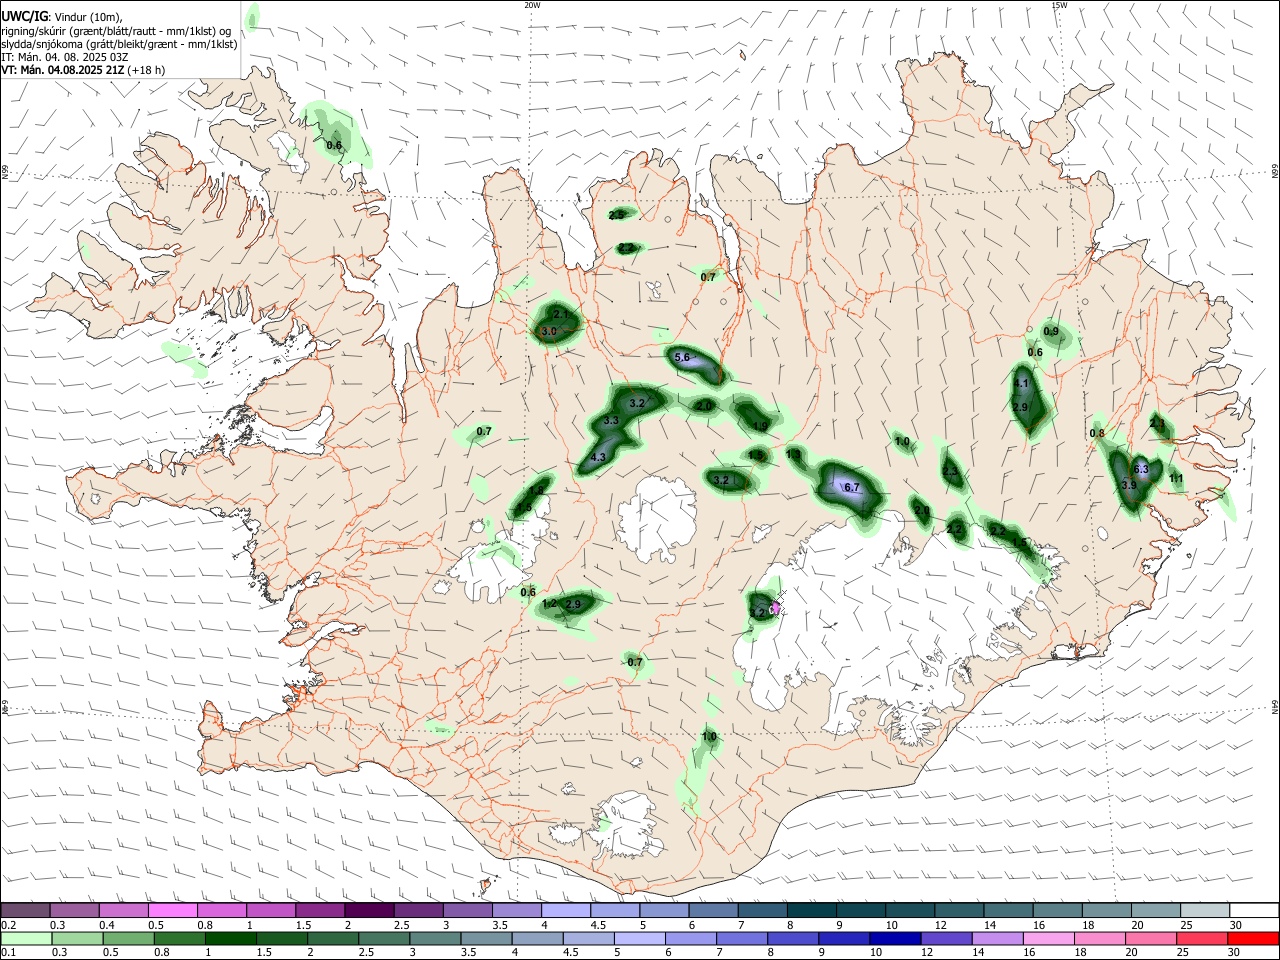Click the 20W longitude label

[532, 5]
